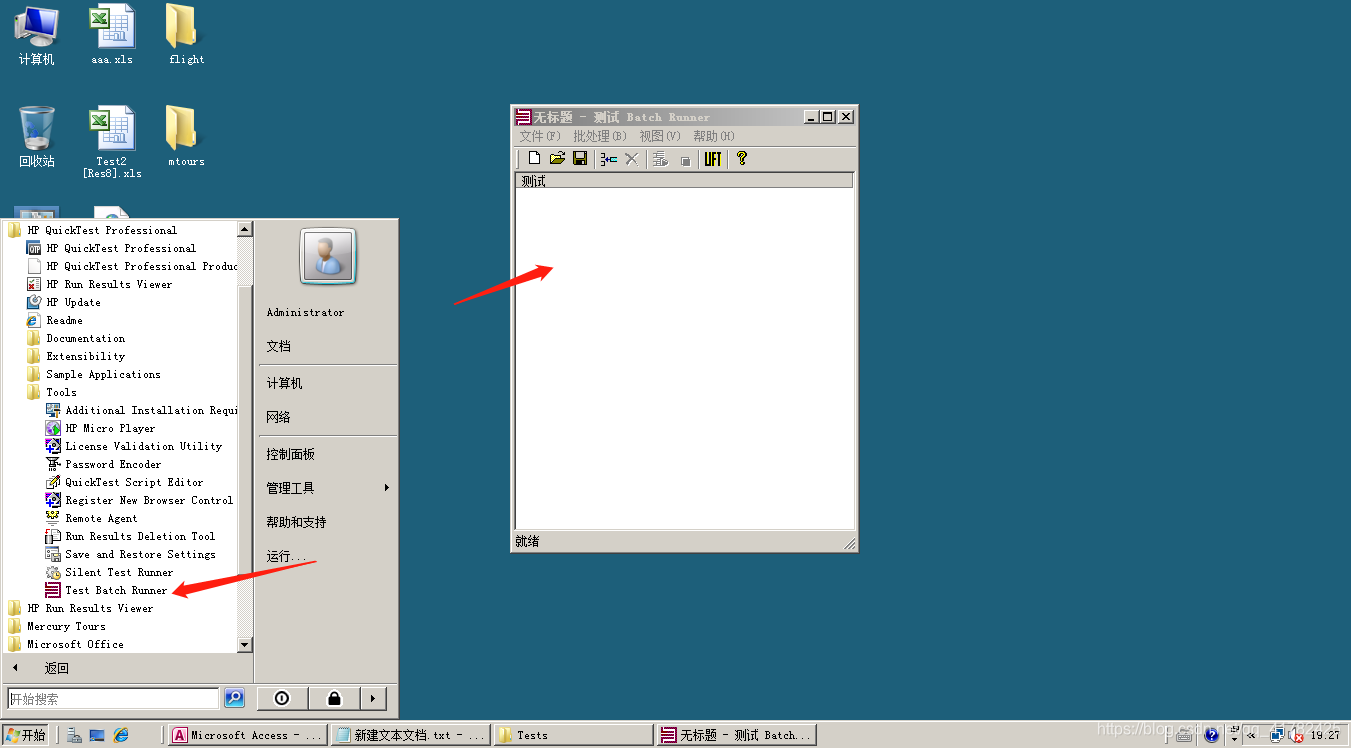Open the aaa.xls desktop file
Viewport: 1351px width, 748px height.
[112, 35]
